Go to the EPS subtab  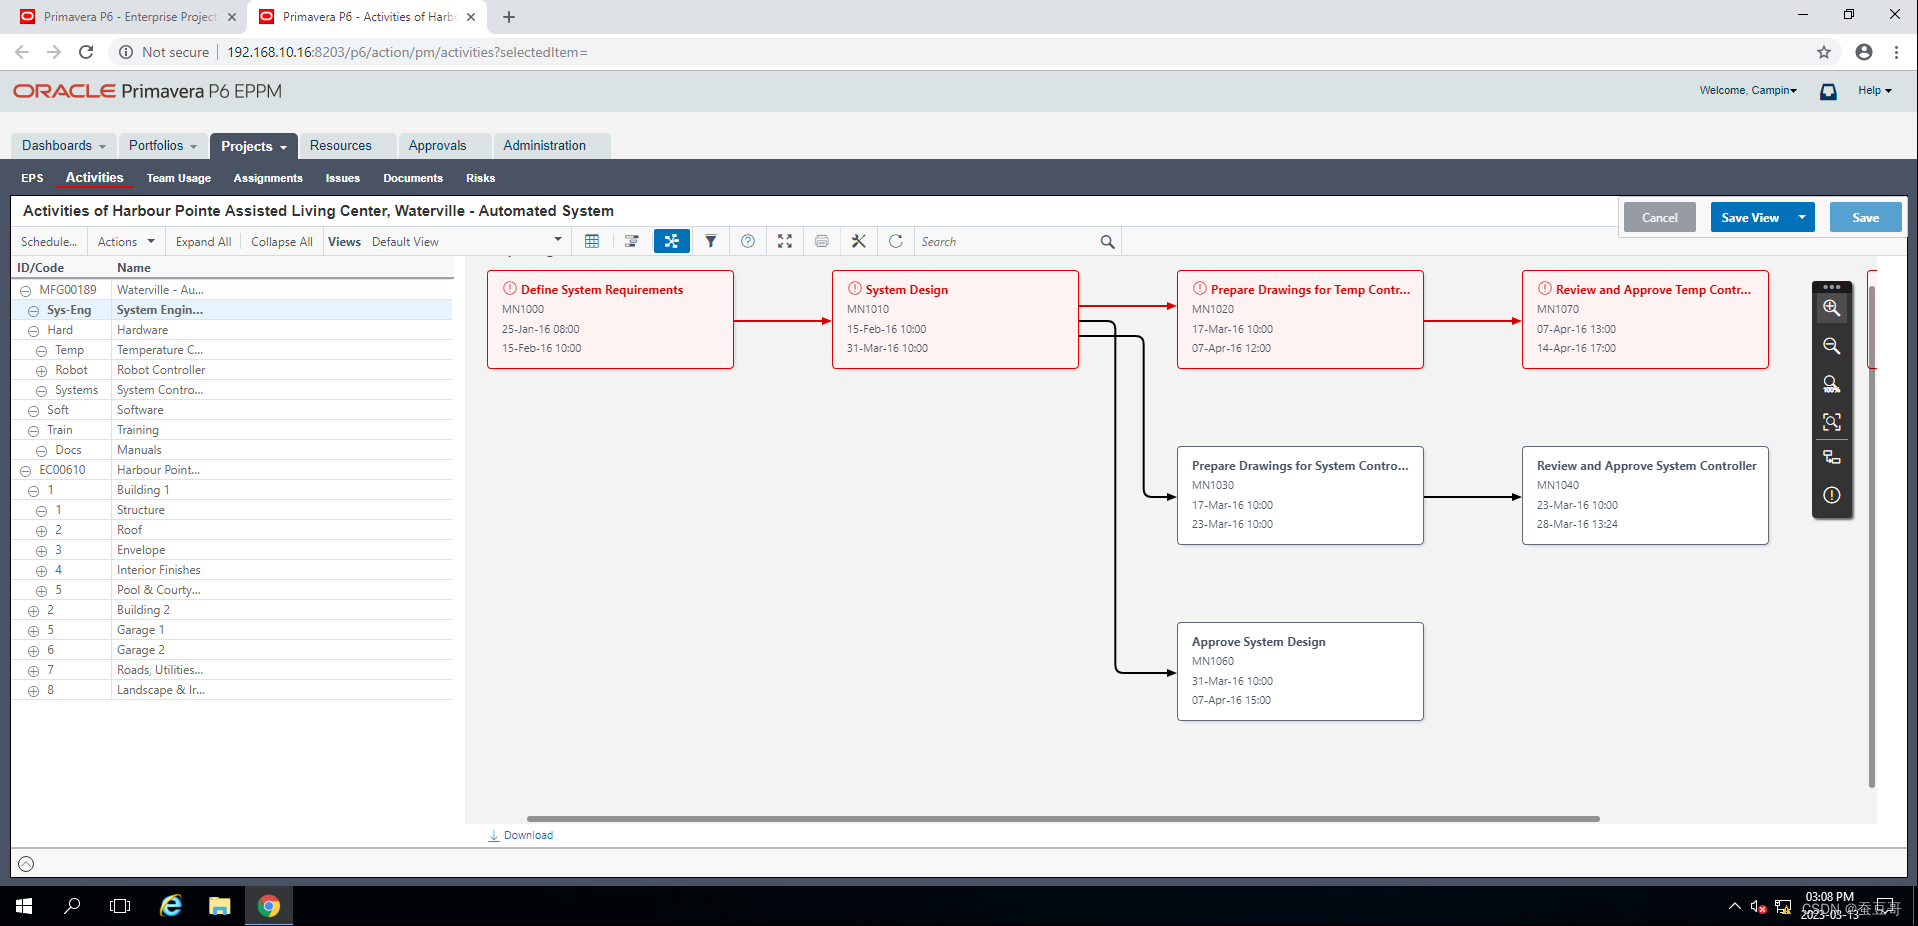(32, 178)
